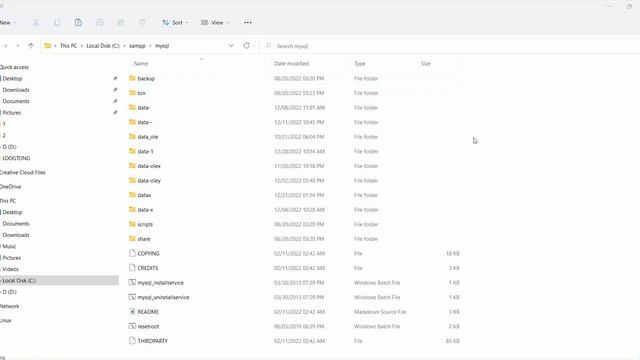Select the data-x folder row

295,209
